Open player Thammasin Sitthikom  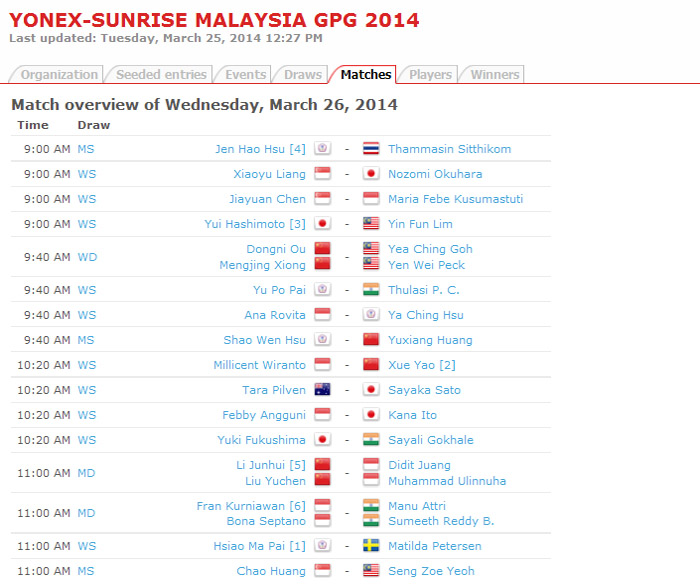450,149
